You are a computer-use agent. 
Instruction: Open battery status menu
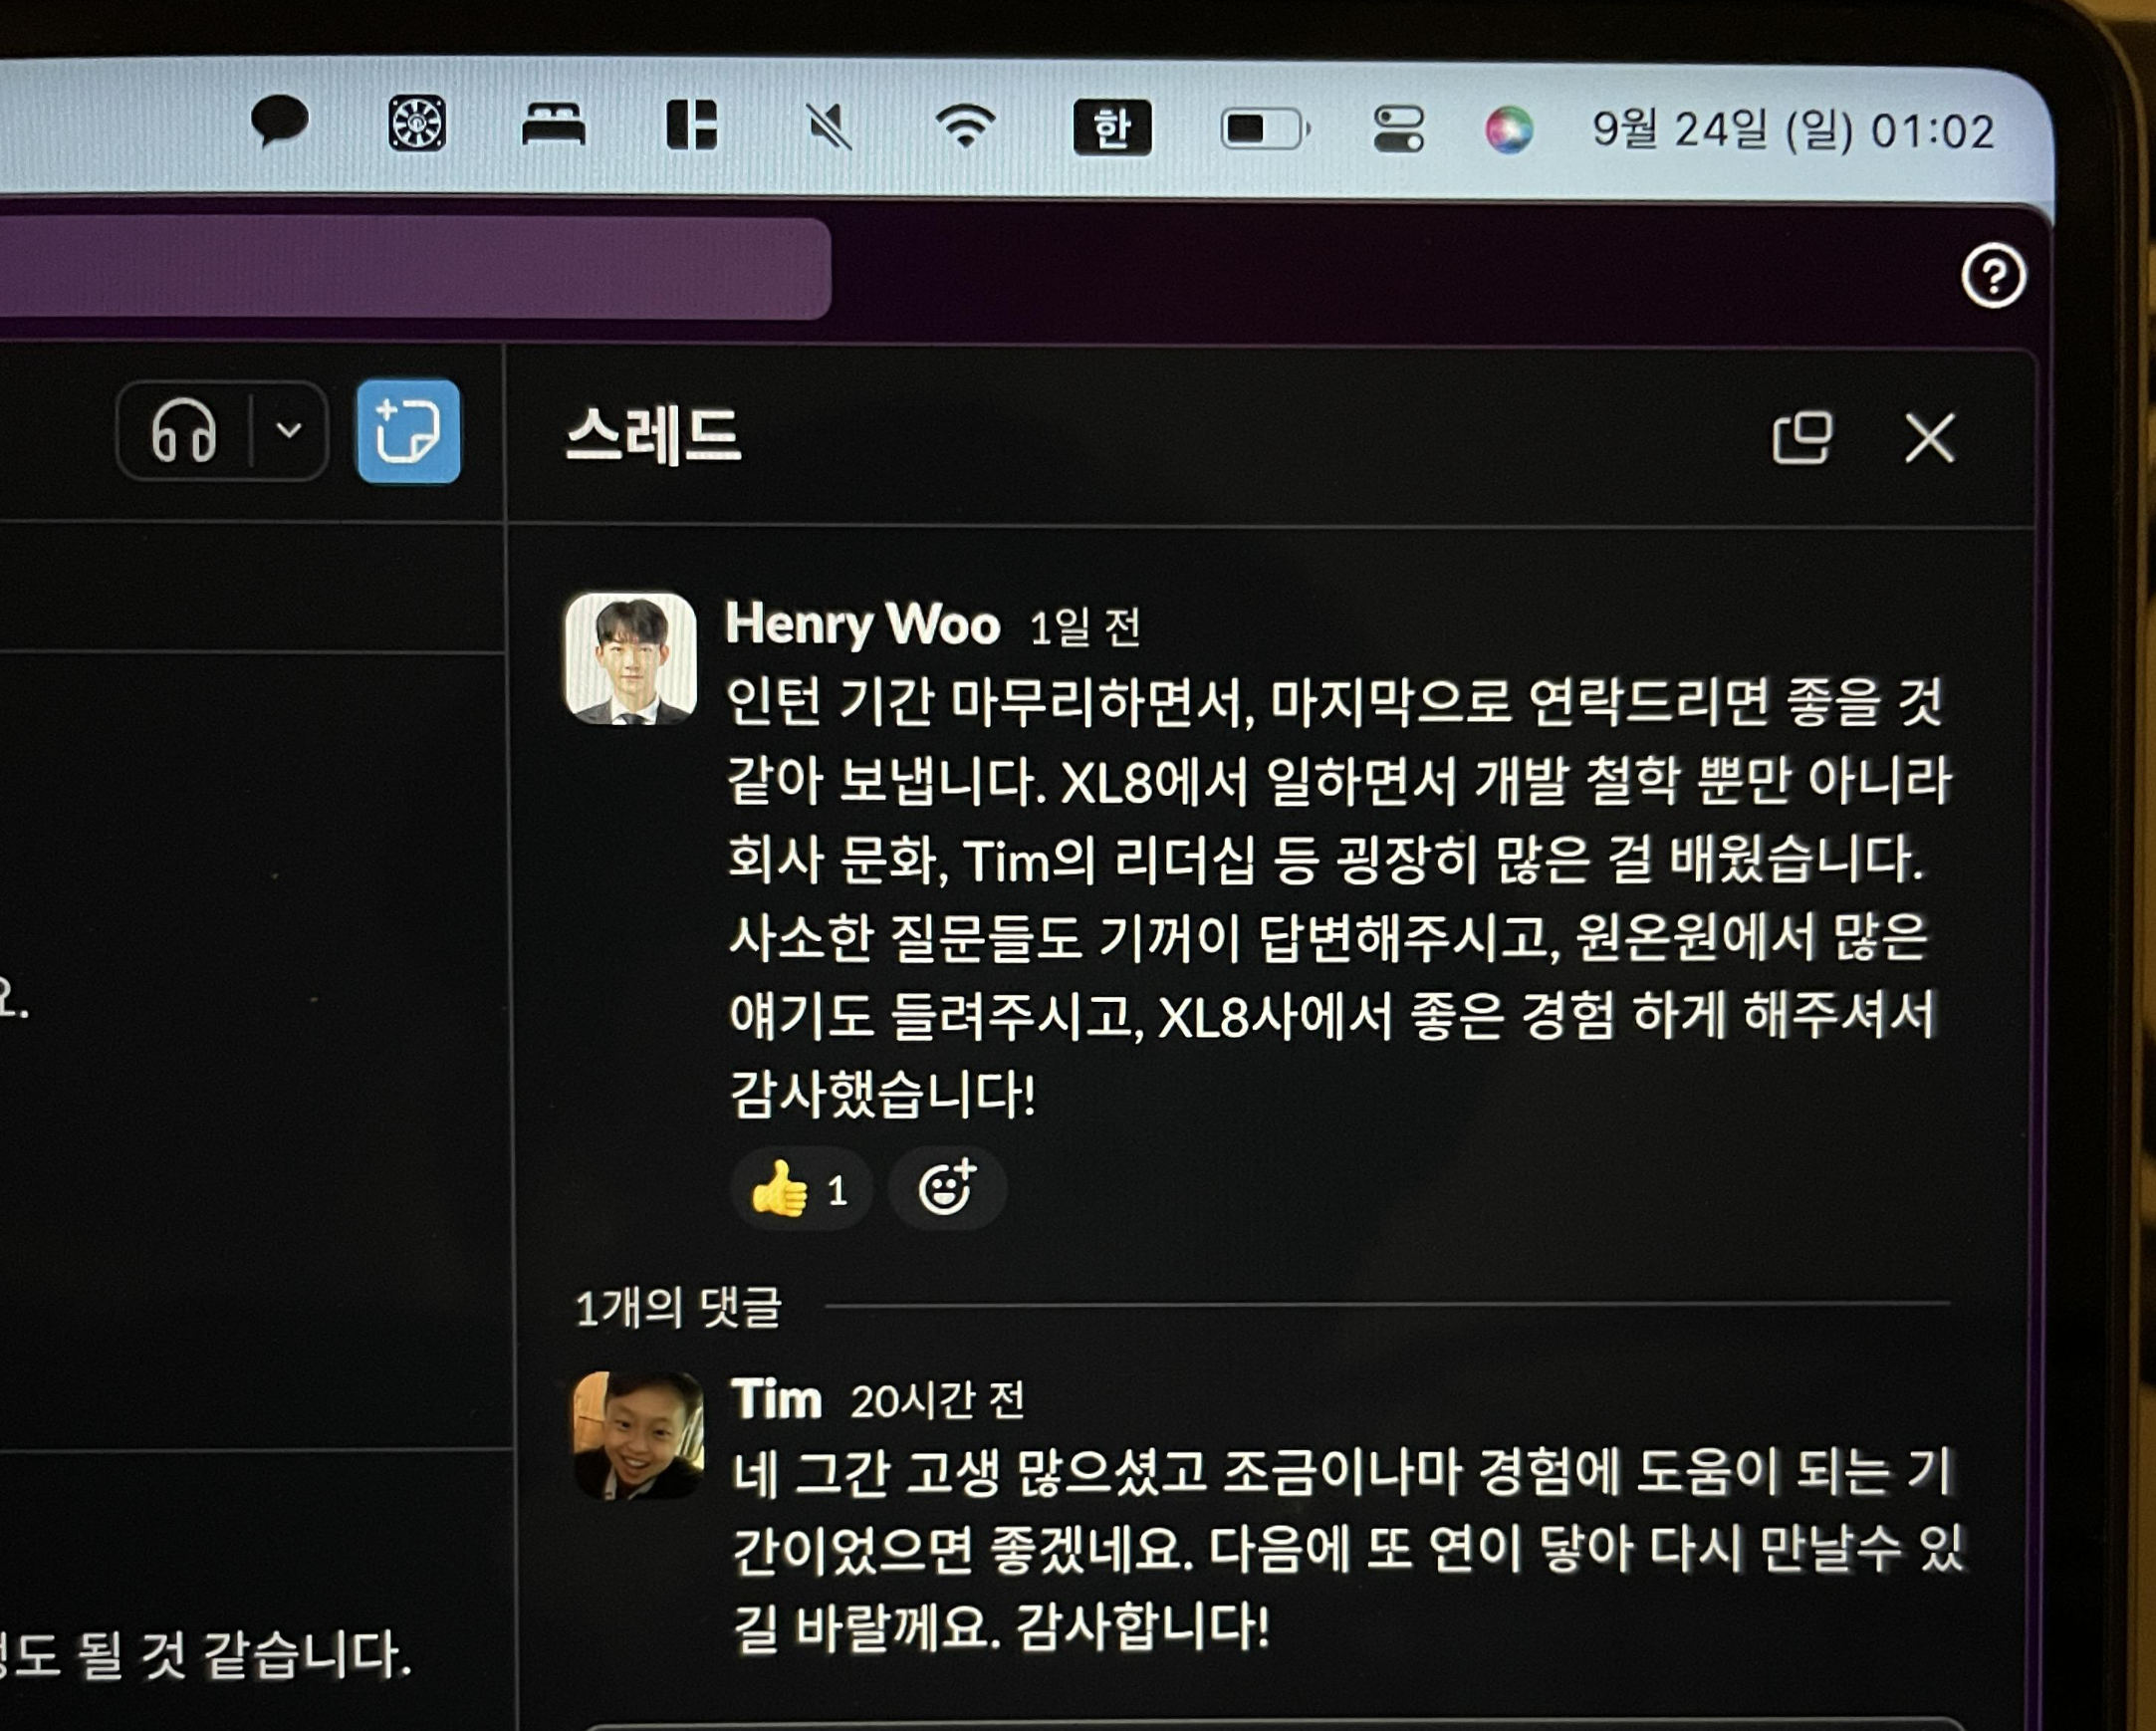1264,129
